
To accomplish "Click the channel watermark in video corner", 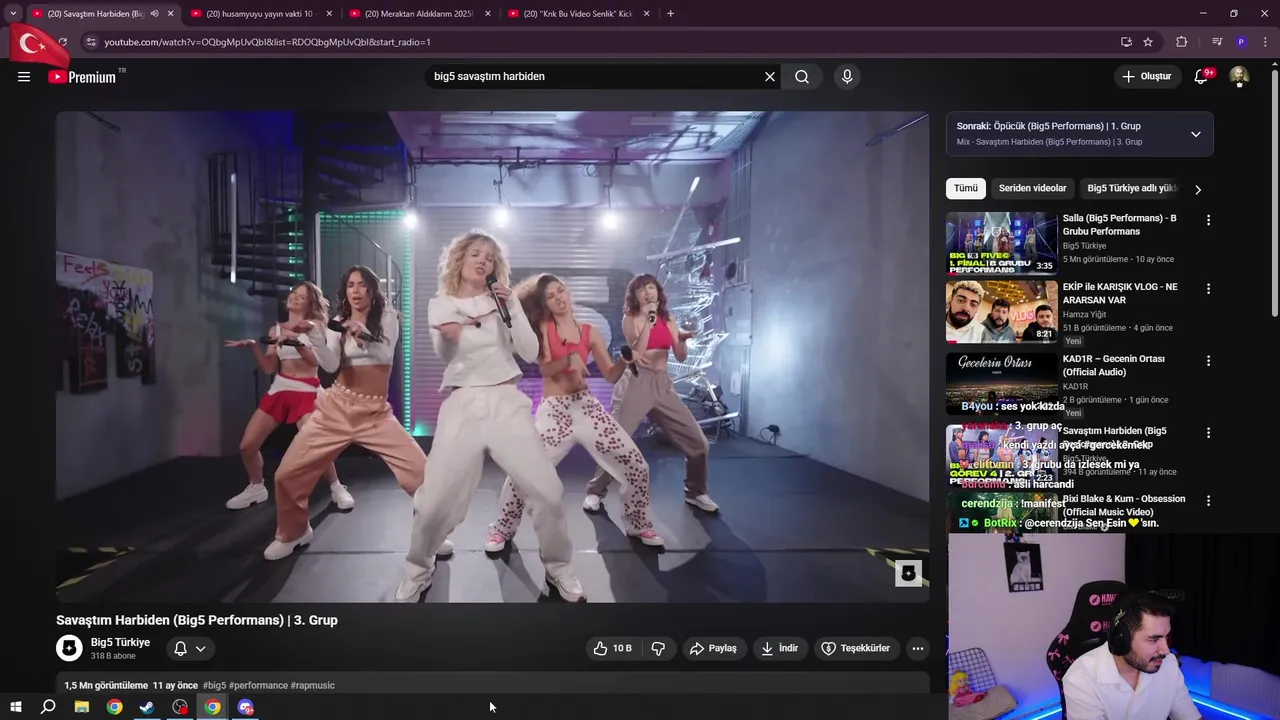I will [x=908, y=573].
